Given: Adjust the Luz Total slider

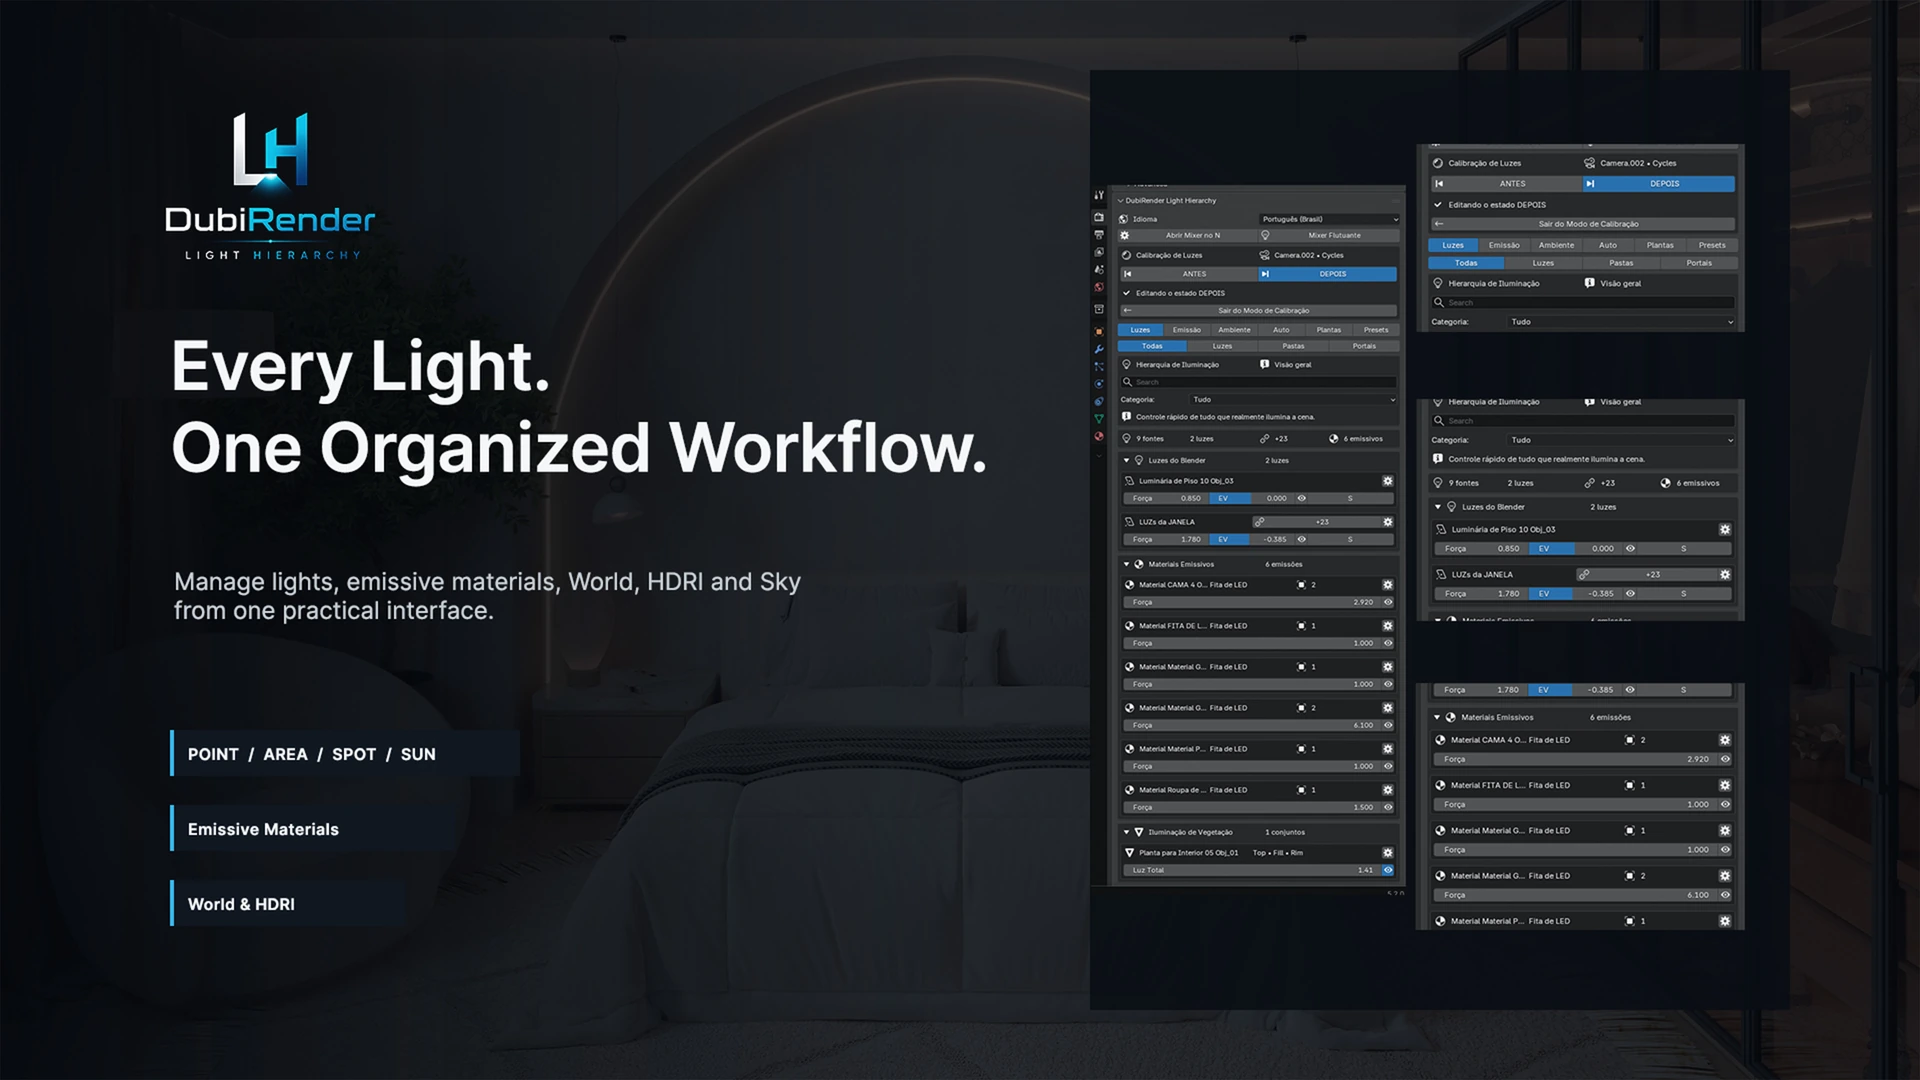Looking at the screenshot, I should pos(1251,870).
